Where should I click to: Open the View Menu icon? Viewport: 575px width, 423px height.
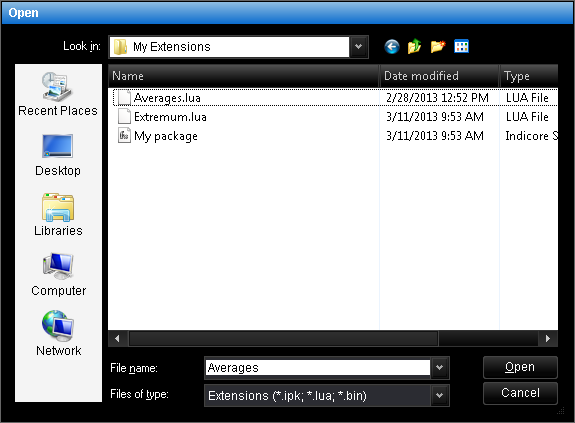click(x=461, y=47)
